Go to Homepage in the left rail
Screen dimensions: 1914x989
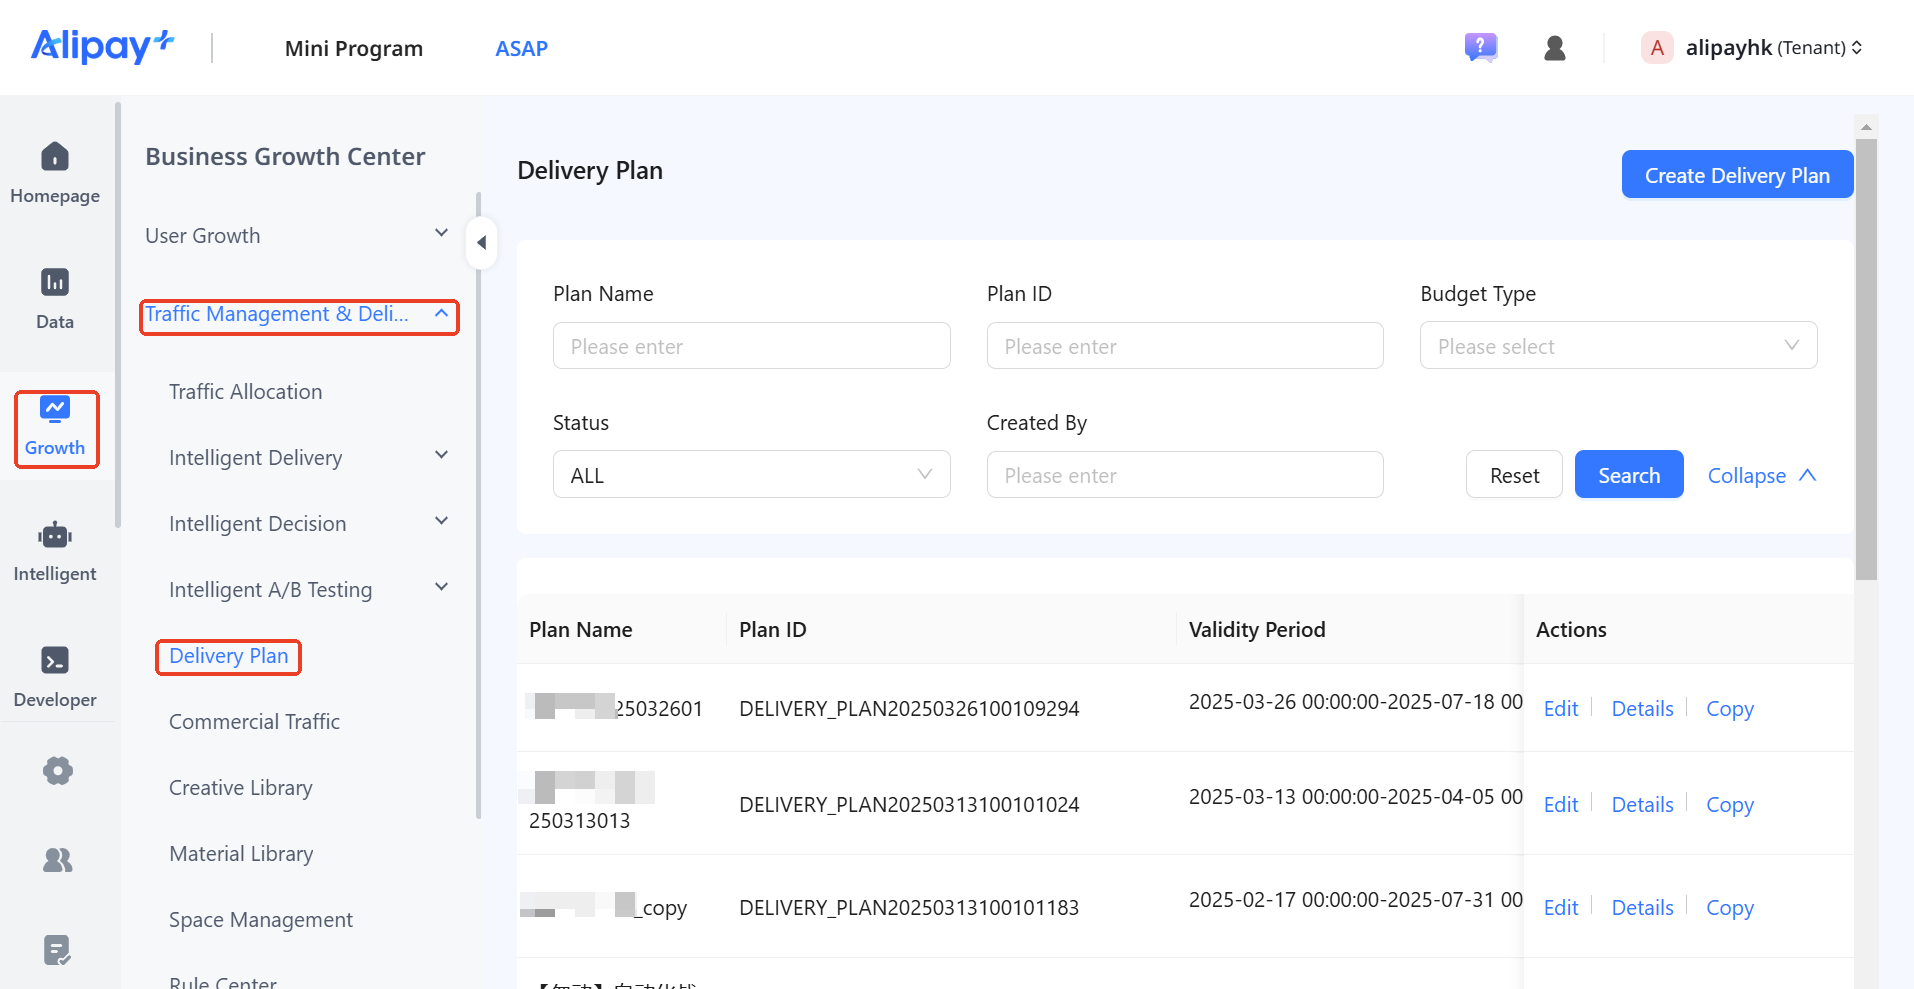55,173
